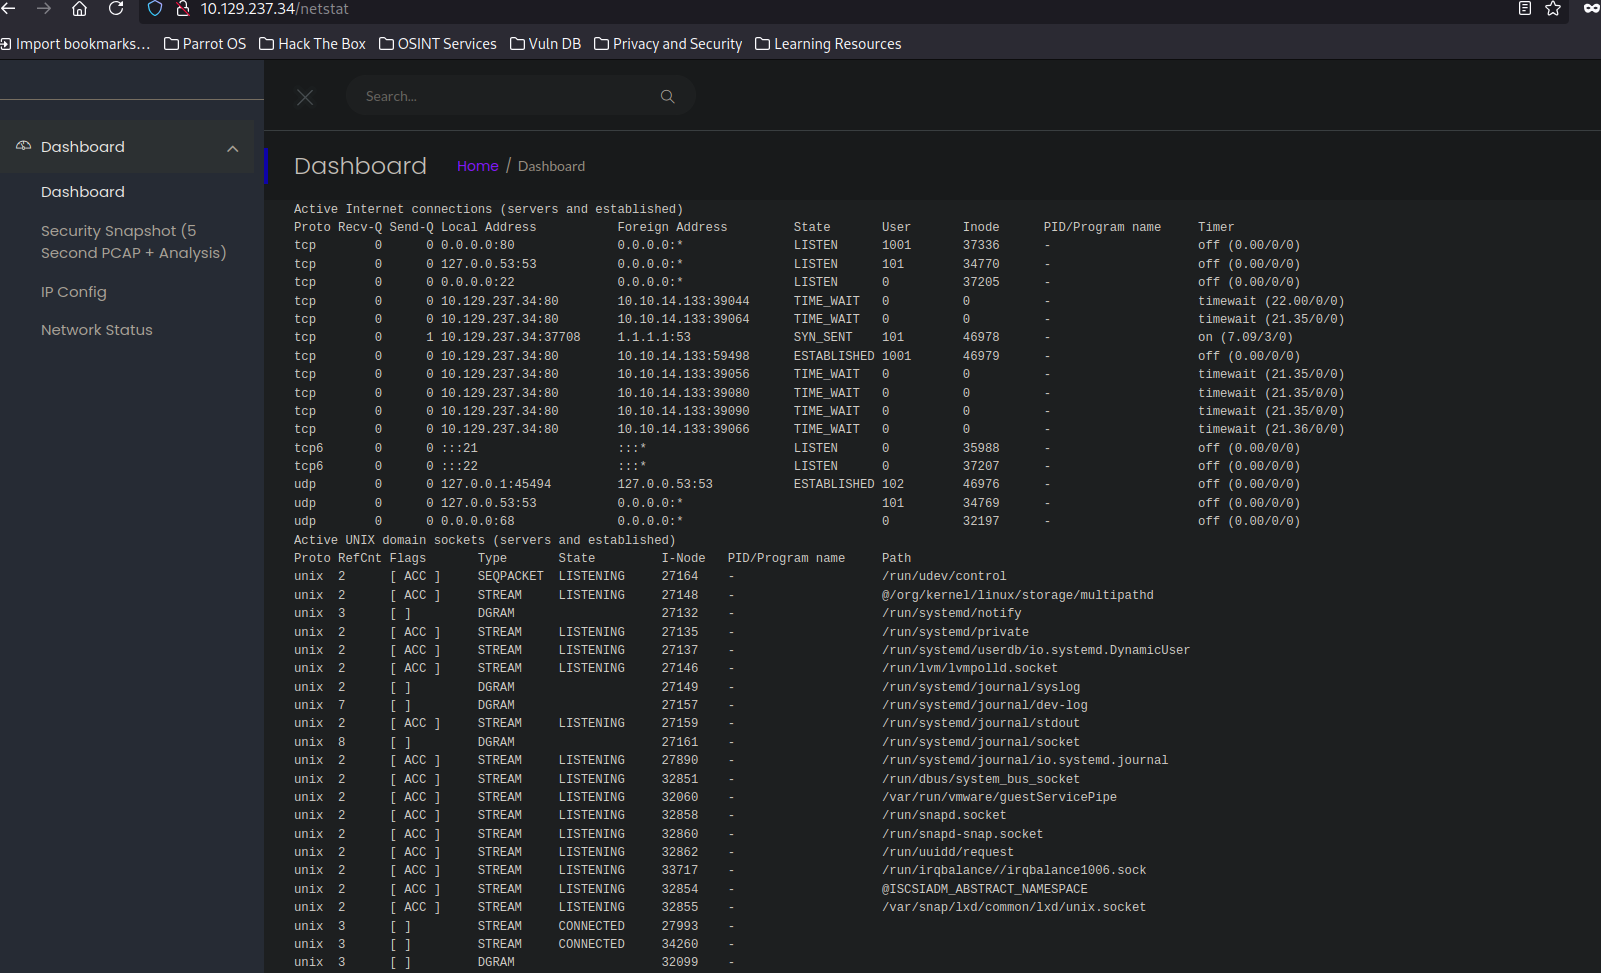Click the /run/udev/control socket path

pos(944,577)
